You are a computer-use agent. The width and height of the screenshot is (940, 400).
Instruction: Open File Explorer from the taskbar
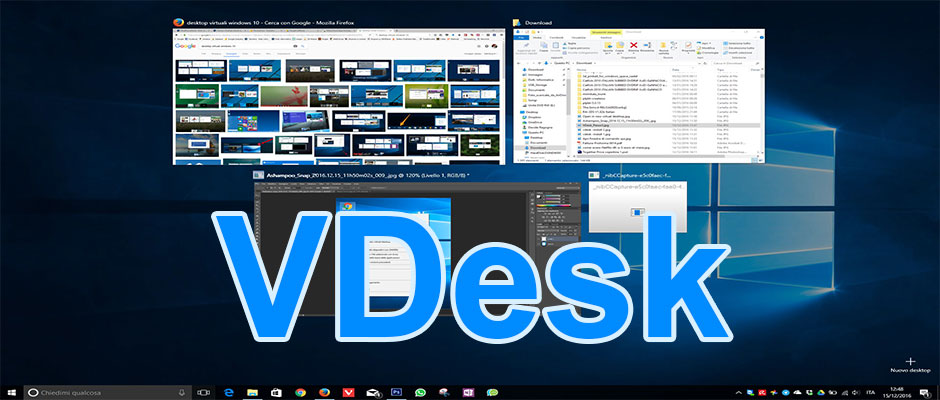[x=252, y=392]
